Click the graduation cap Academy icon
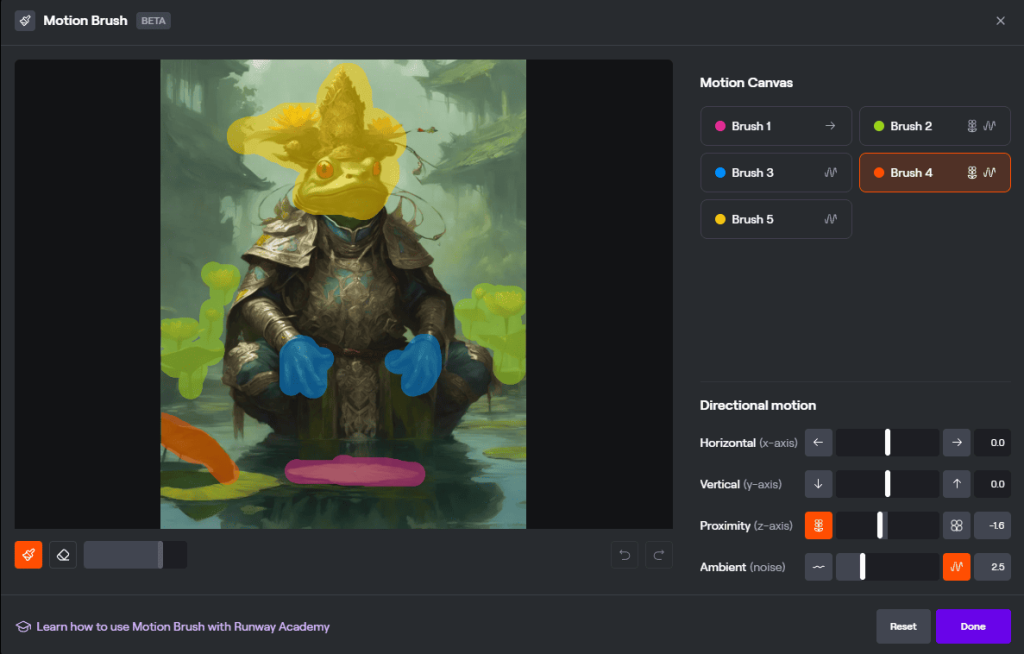The width and height of the screenshot is (1024, 654). [24, 627]
